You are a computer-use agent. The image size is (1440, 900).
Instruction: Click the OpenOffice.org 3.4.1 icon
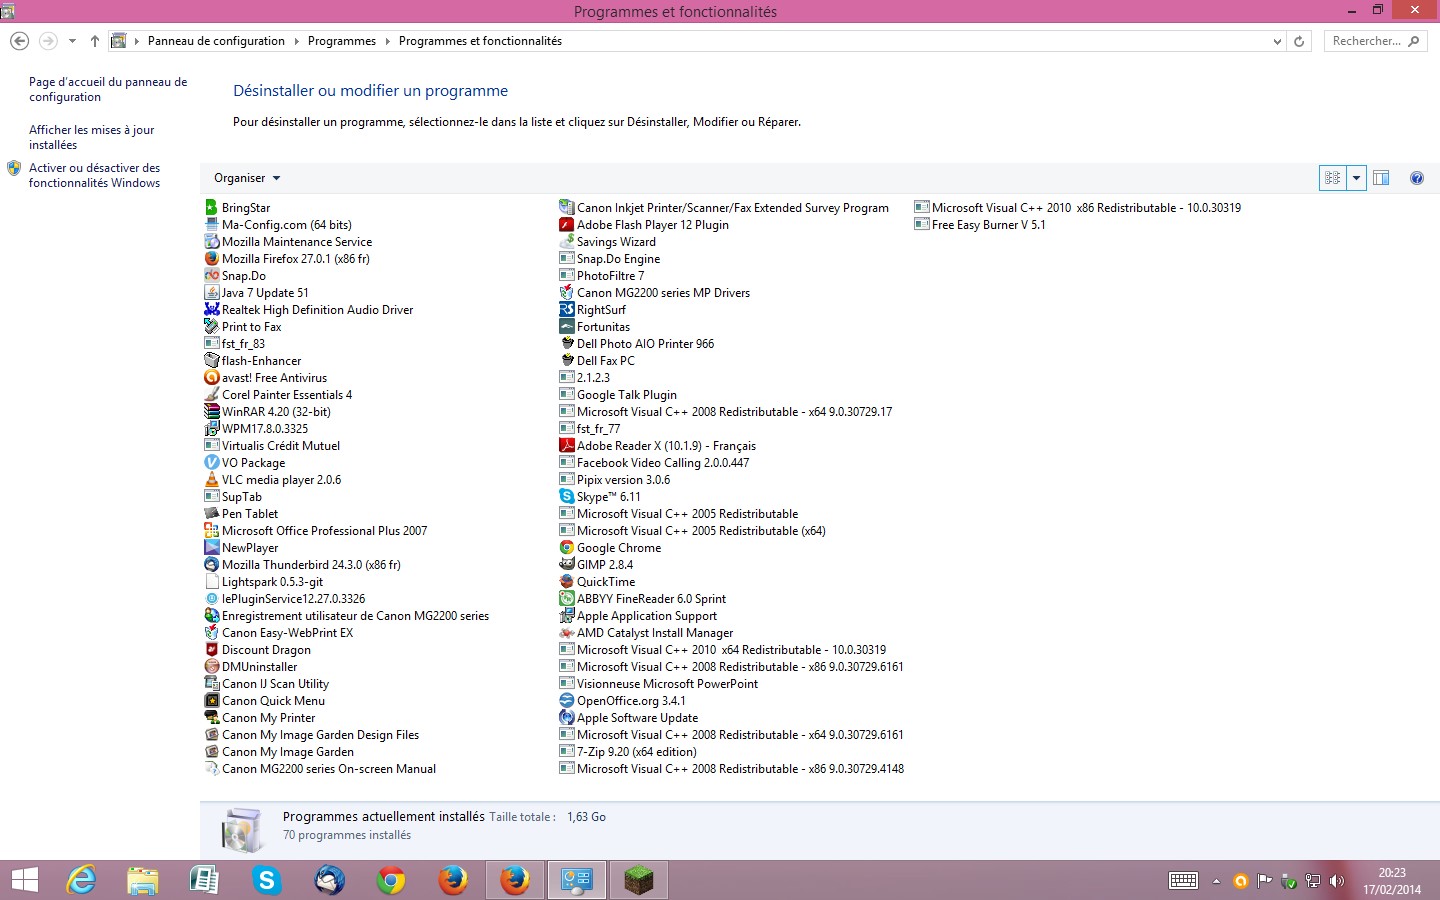pos(566,701)
